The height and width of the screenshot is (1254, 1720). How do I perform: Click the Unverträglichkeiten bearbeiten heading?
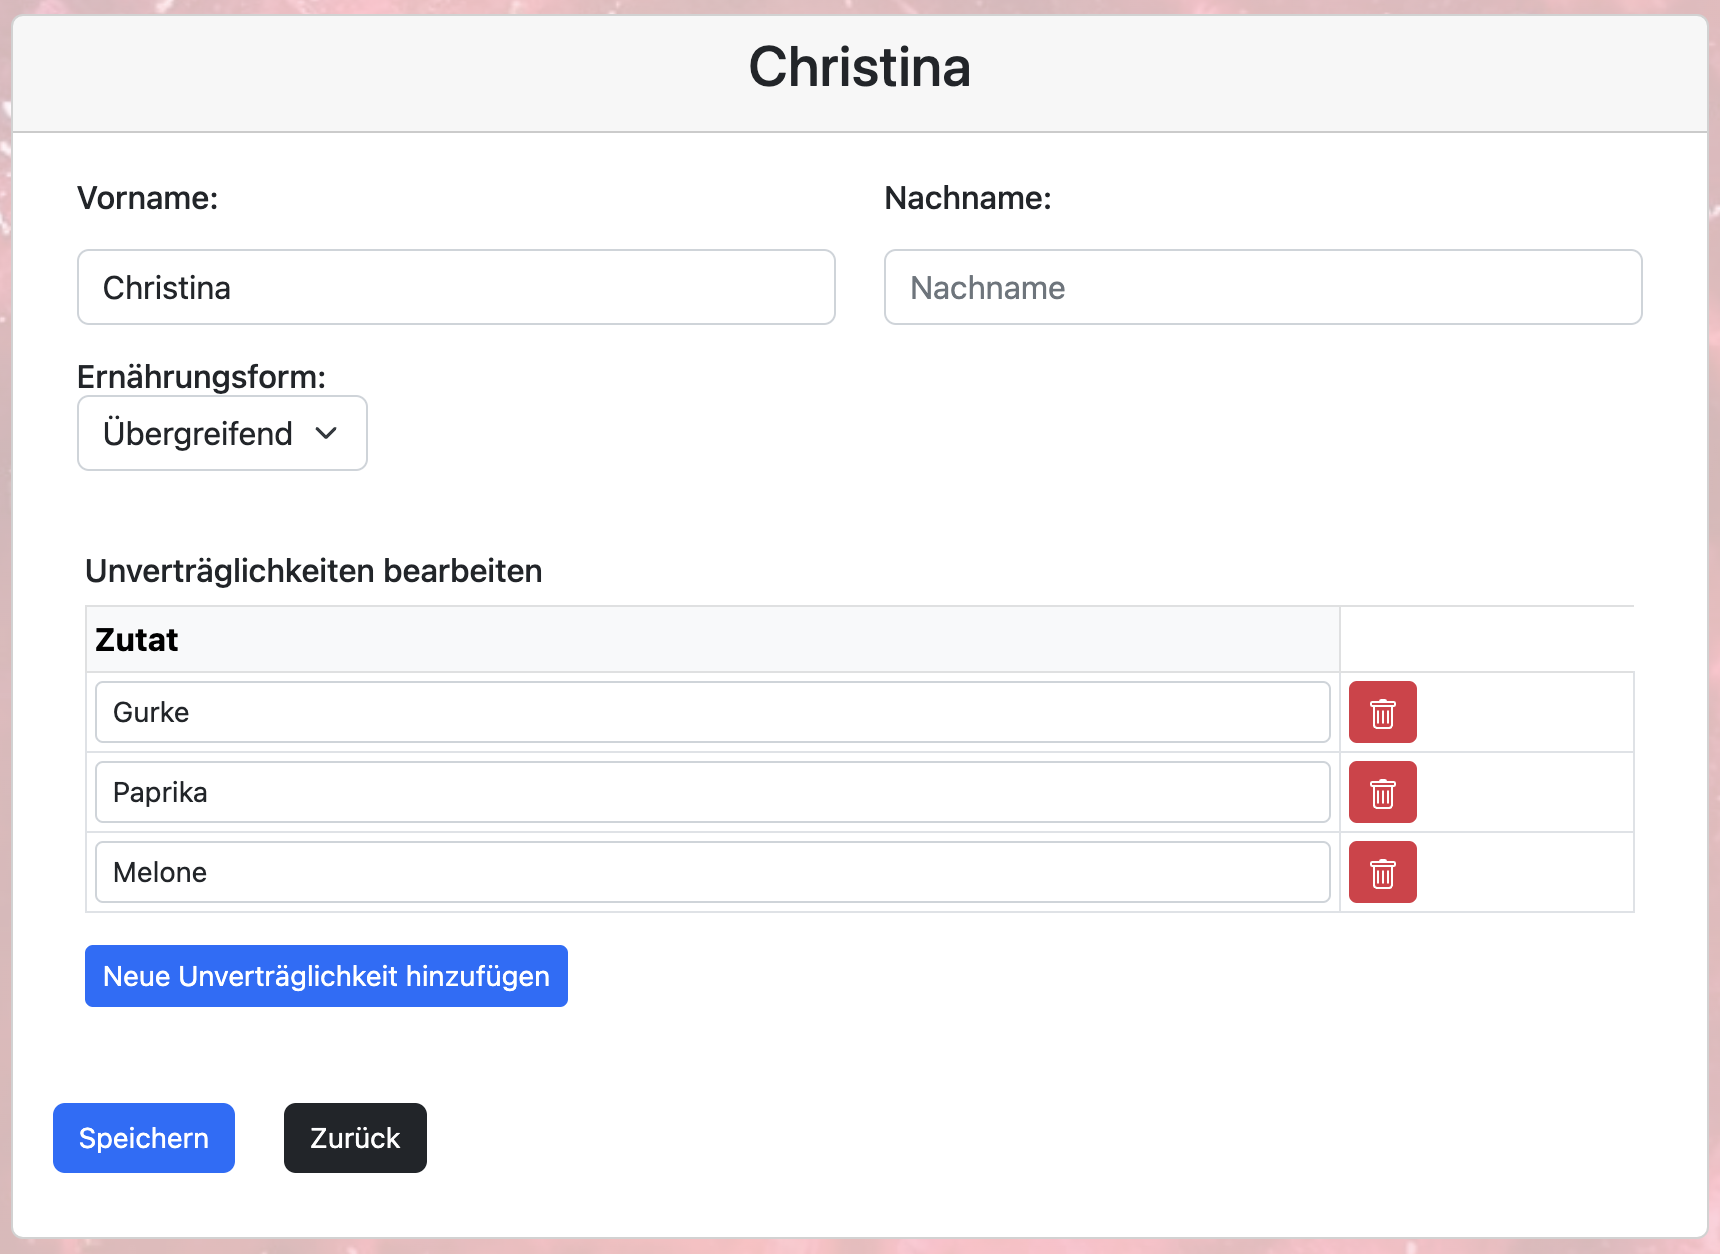tap(314, 571)
